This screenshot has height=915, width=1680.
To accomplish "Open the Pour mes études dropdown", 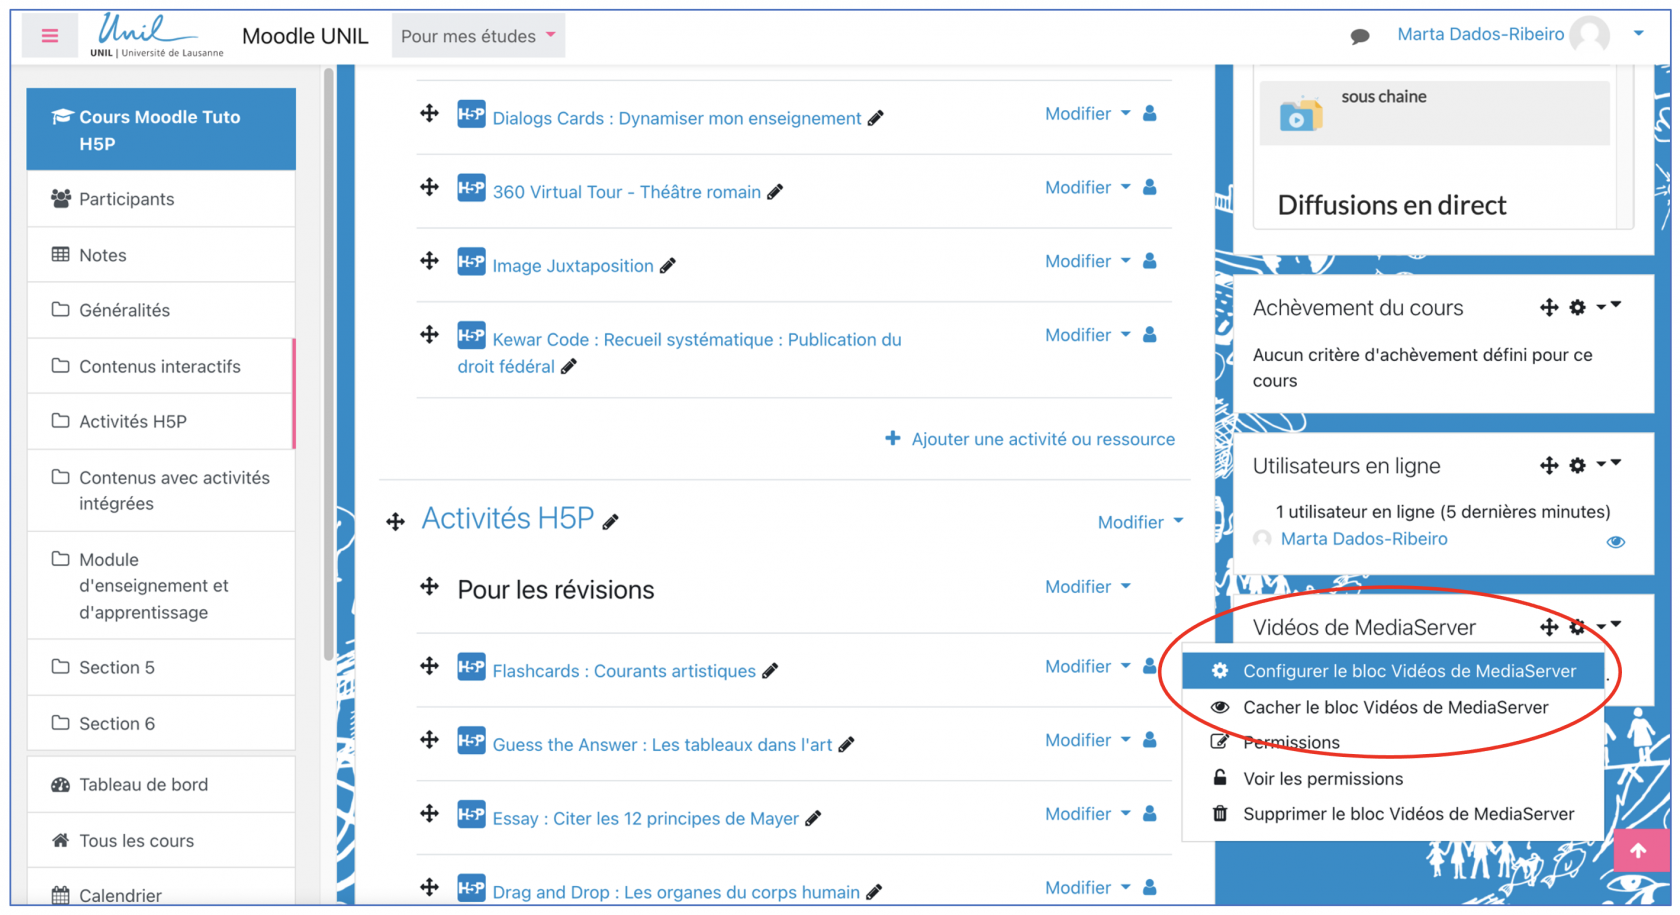I will (x=477, y=36).
